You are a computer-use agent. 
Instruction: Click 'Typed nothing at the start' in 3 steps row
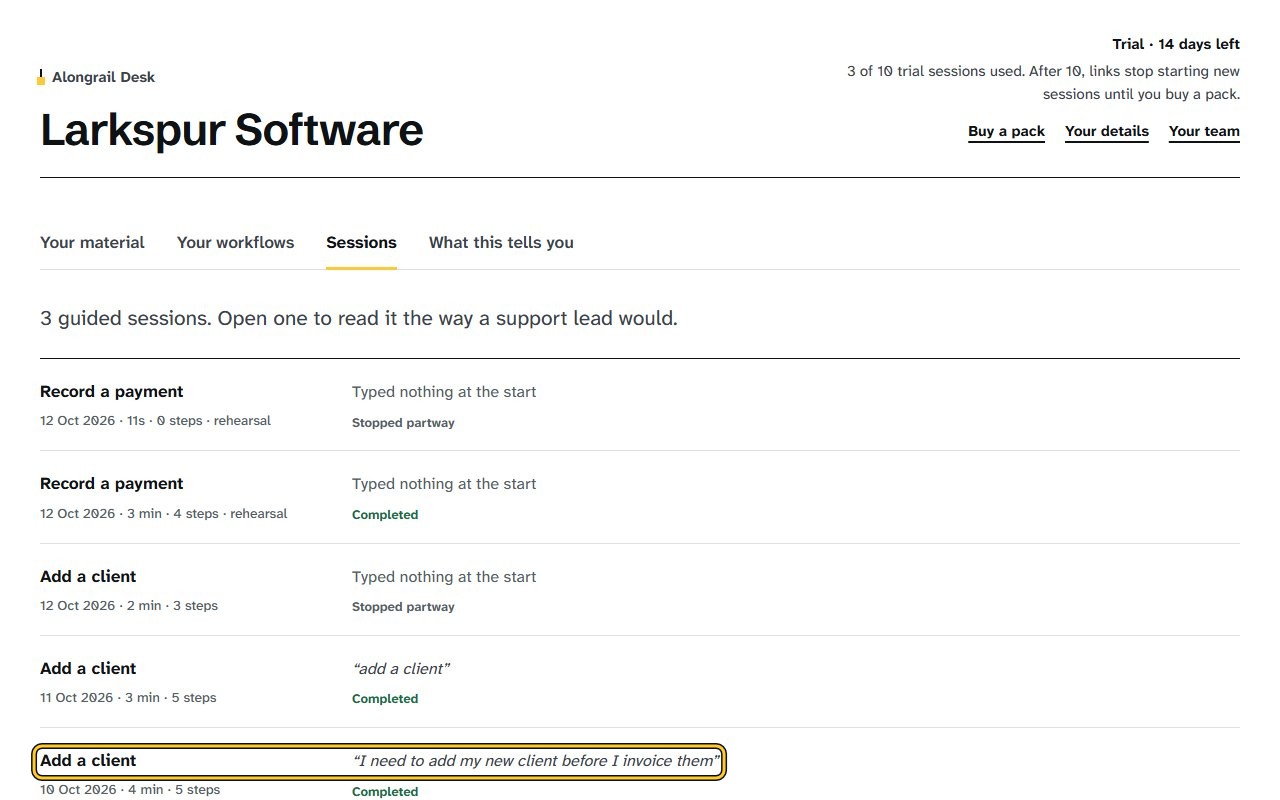[x=444, y=577]
